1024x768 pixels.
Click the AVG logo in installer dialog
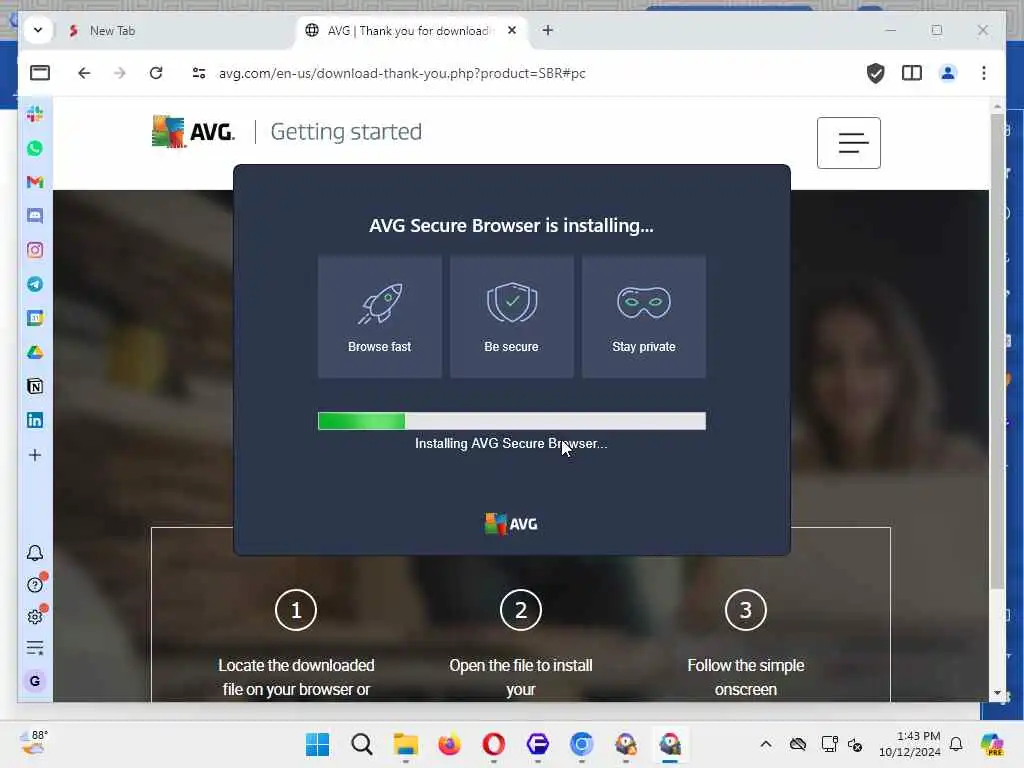(511, 524)
